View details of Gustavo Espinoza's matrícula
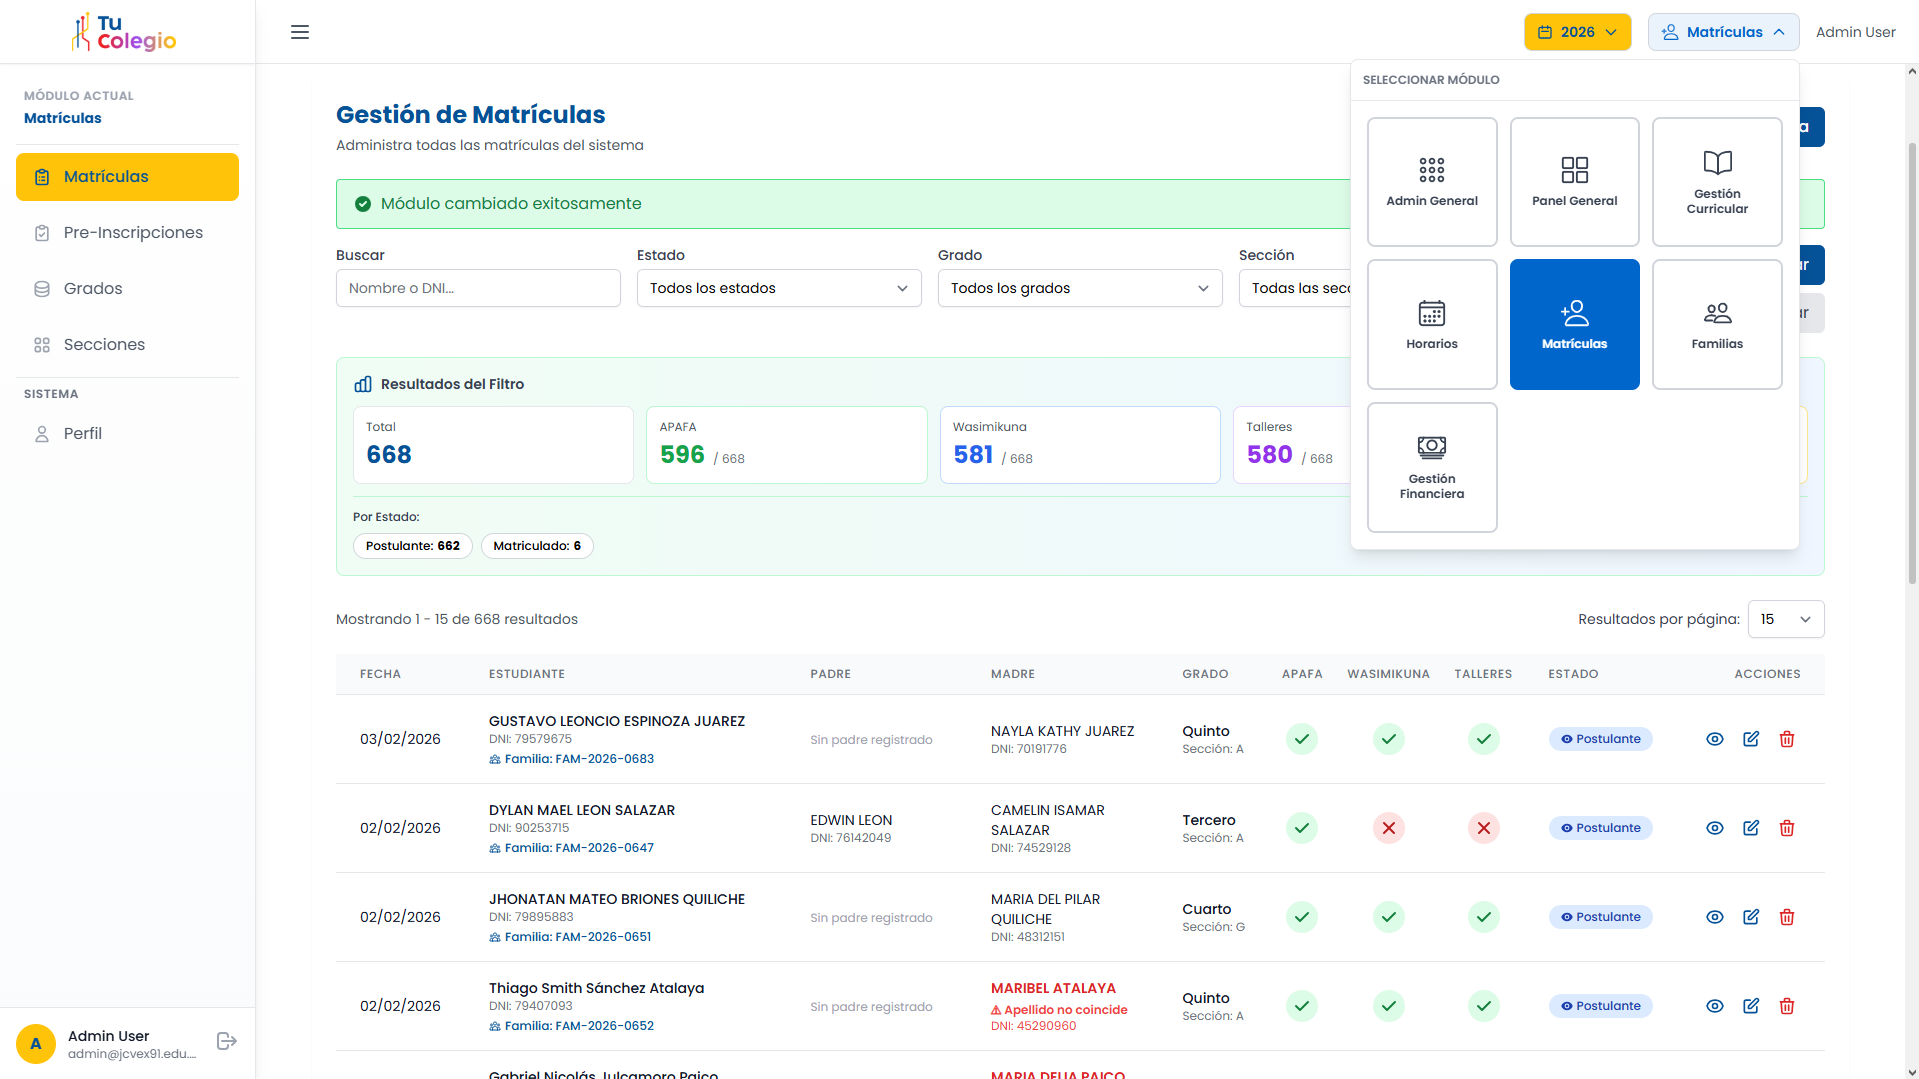 (x=1715, y=739)
